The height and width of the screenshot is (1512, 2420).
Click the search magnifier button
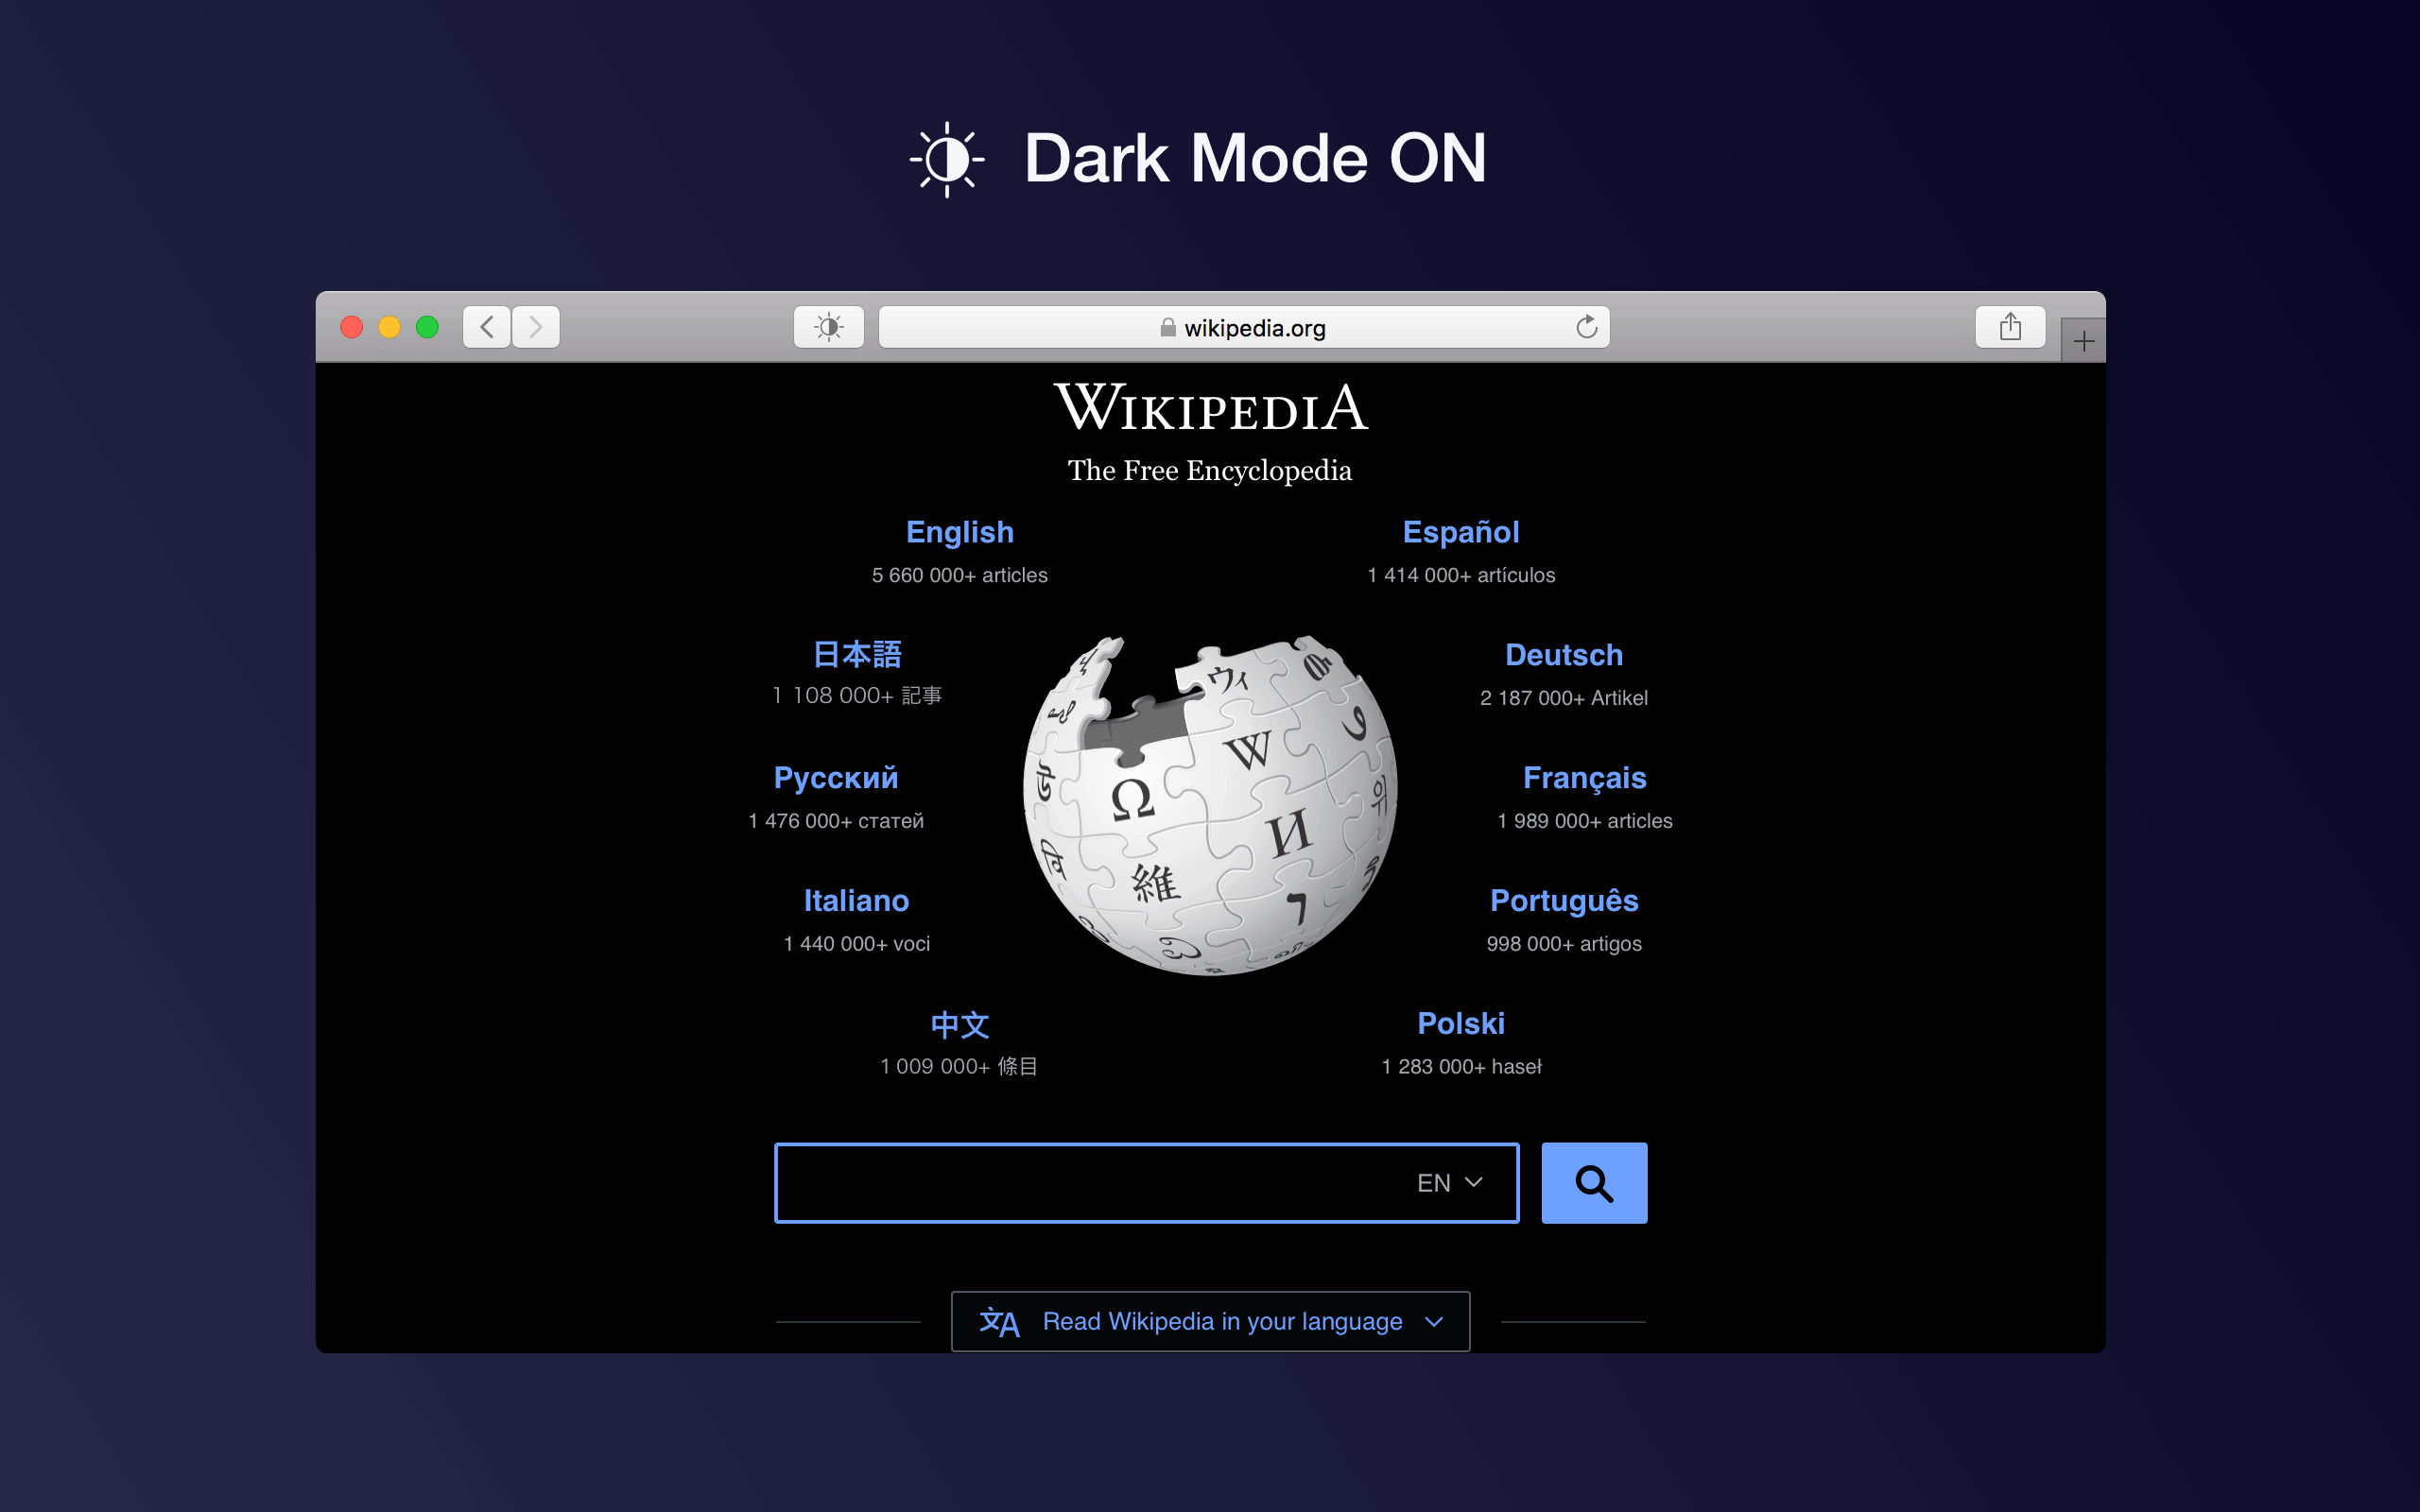(1593, 1182)
